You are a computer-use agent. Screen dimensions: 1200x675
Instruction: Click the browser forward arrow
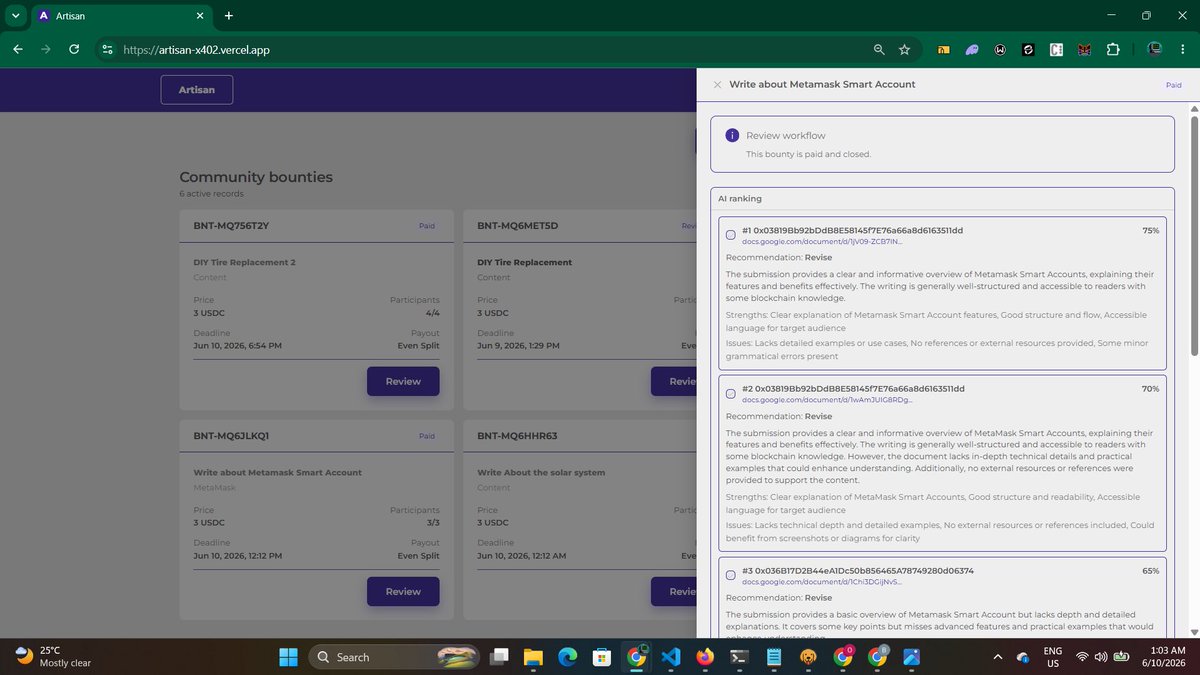click(46, 49)
